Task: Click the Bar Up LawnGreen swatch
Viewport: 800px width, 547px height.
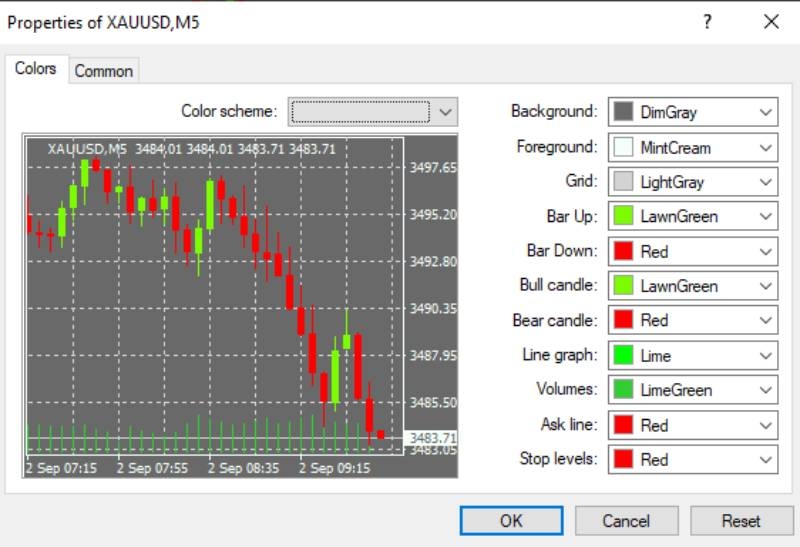Action: click(623, 216)
